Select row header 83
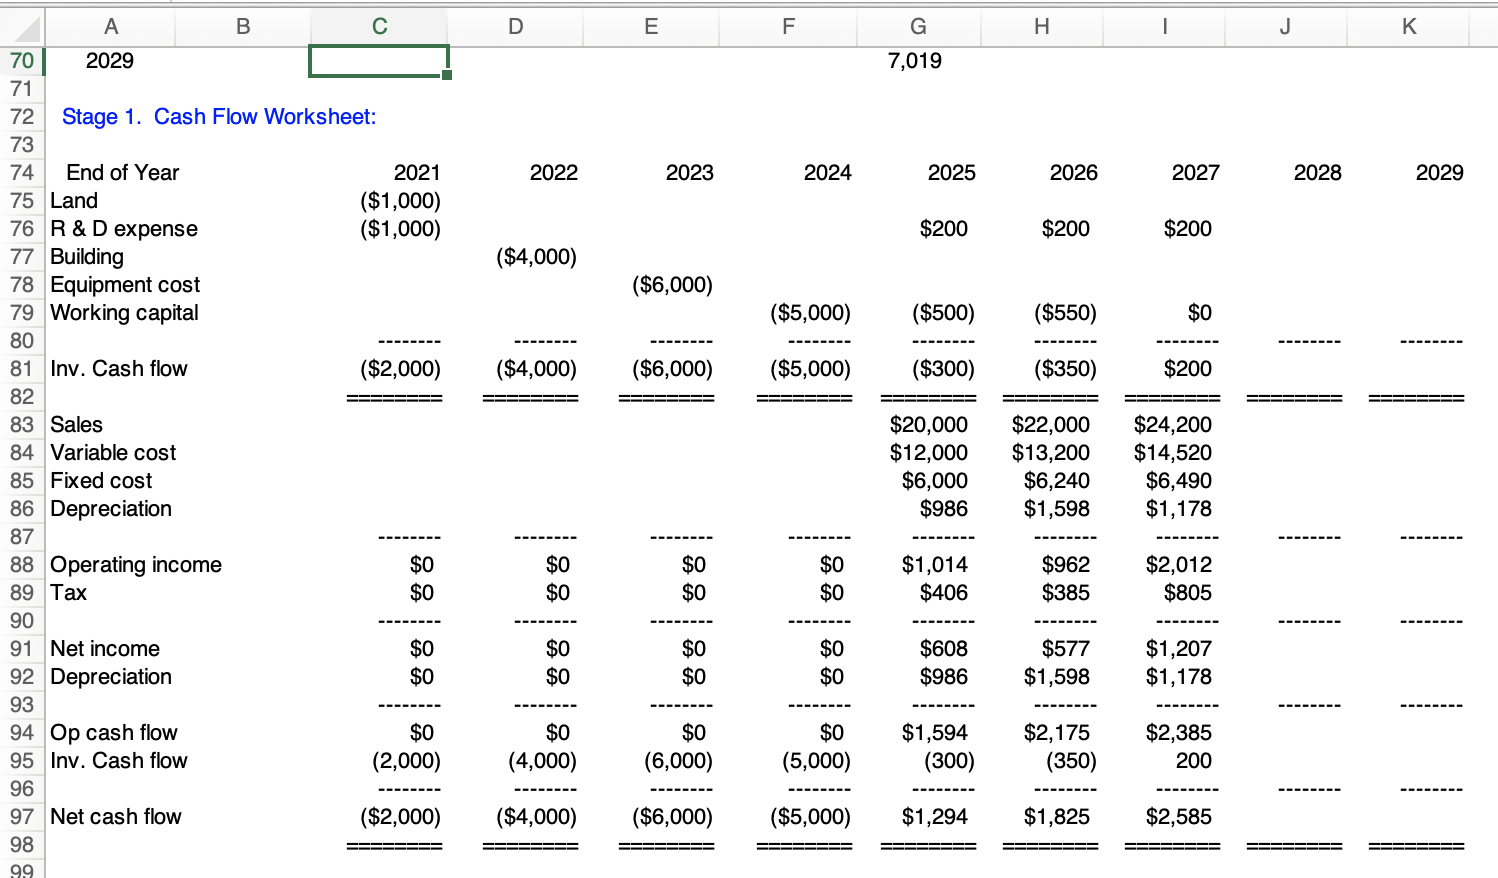The image size is (1498, 878). [x=22, y=425]
